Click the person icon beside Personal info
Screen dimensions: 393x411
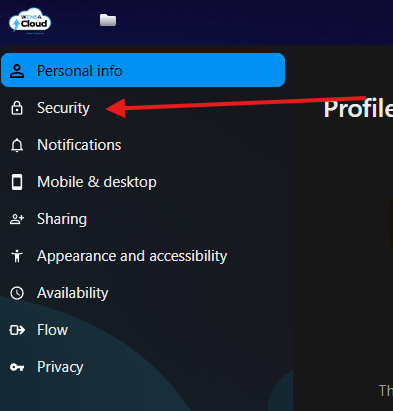(17, 71)
